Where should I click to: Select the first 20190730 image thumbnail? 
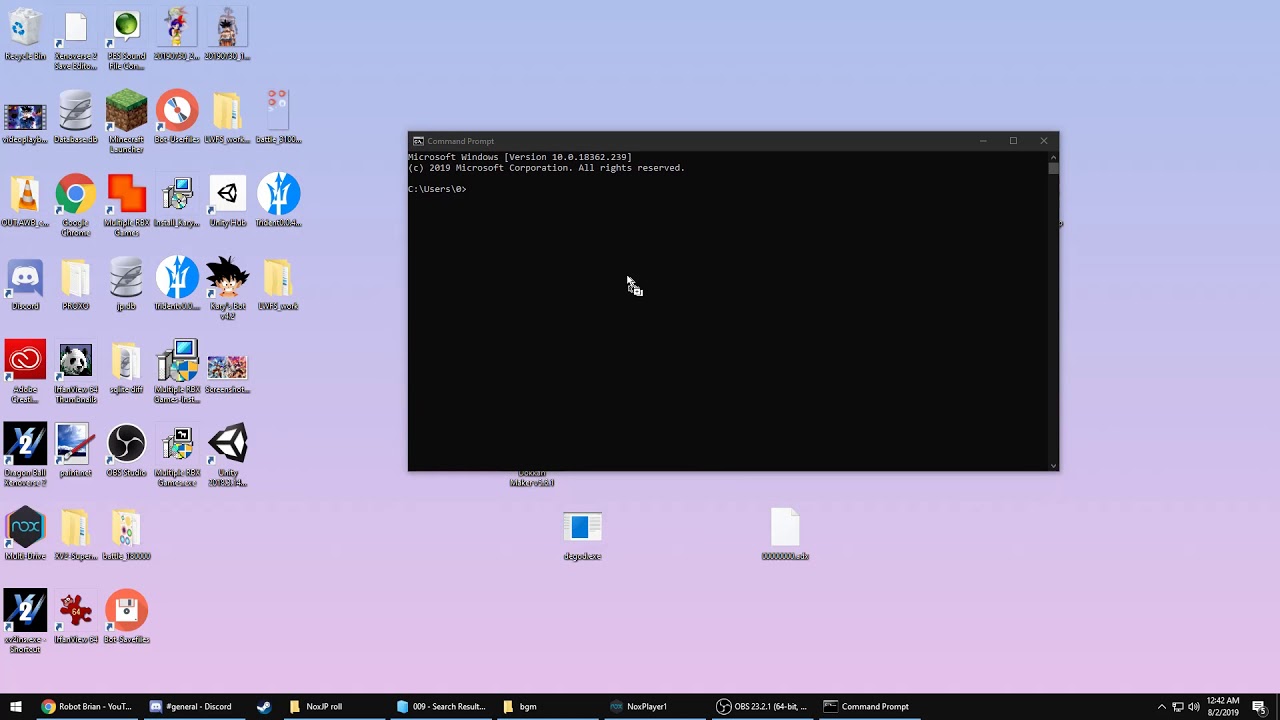click(177, 35)
